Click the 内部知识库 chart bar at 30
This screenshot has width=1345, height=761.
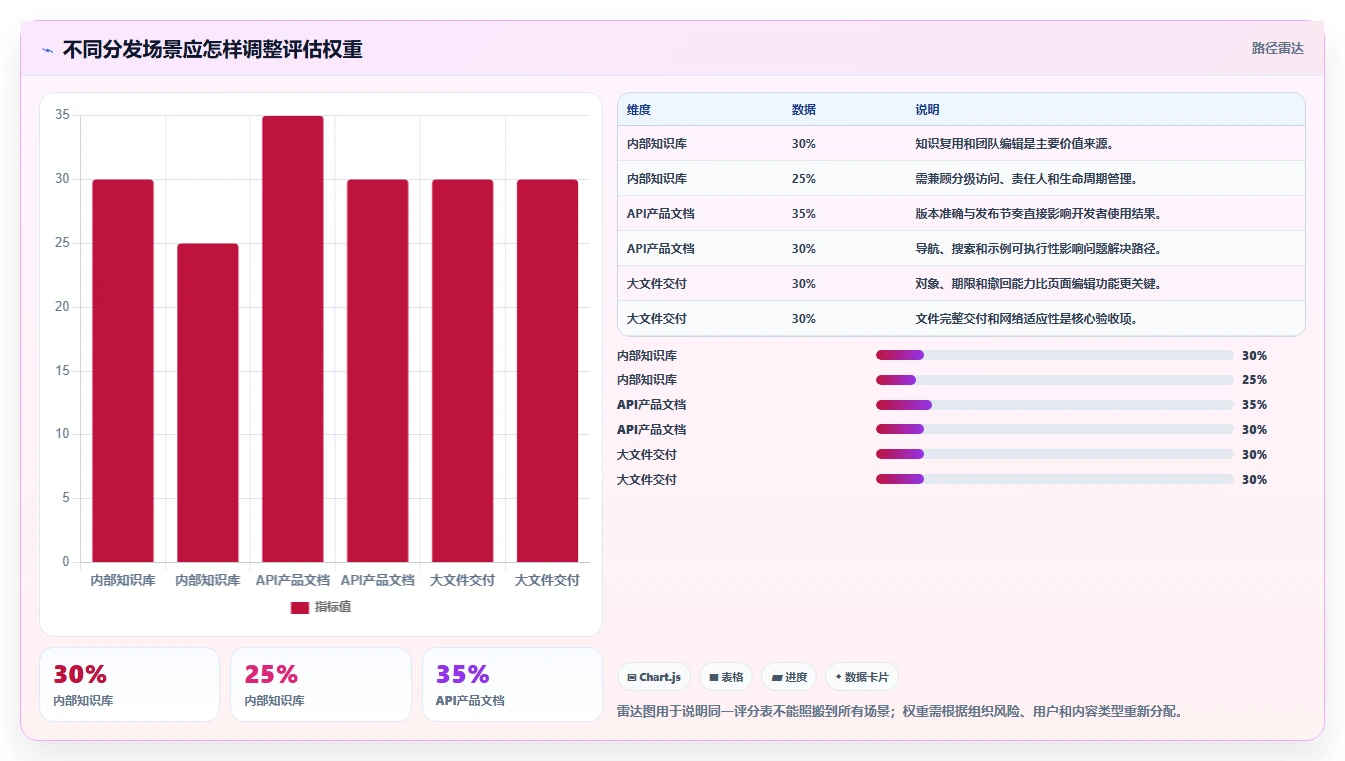(123, 371)
